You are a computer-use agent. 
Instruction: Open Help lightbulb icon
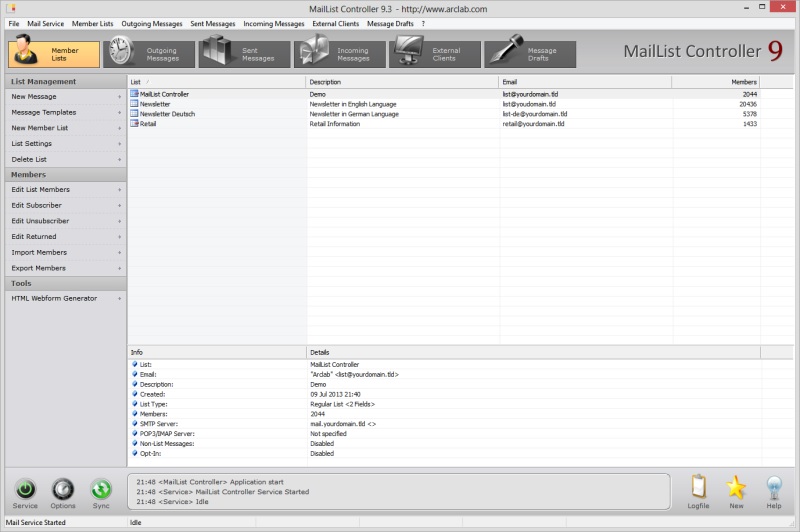coord(774,488)
